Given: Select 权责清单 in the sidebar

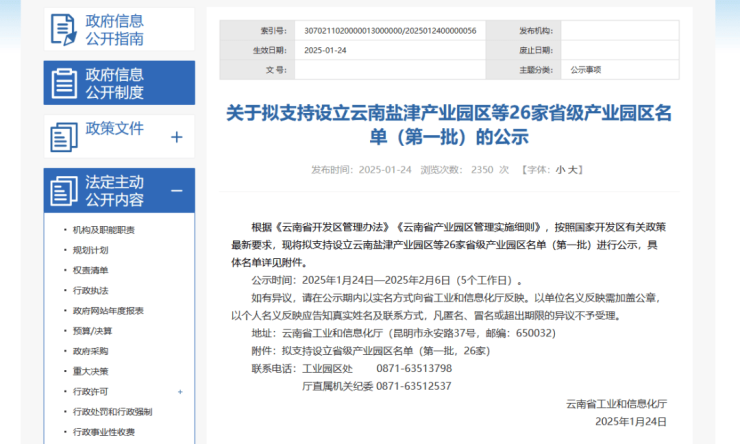Looking at the screenshot, I should click(90, 270).
